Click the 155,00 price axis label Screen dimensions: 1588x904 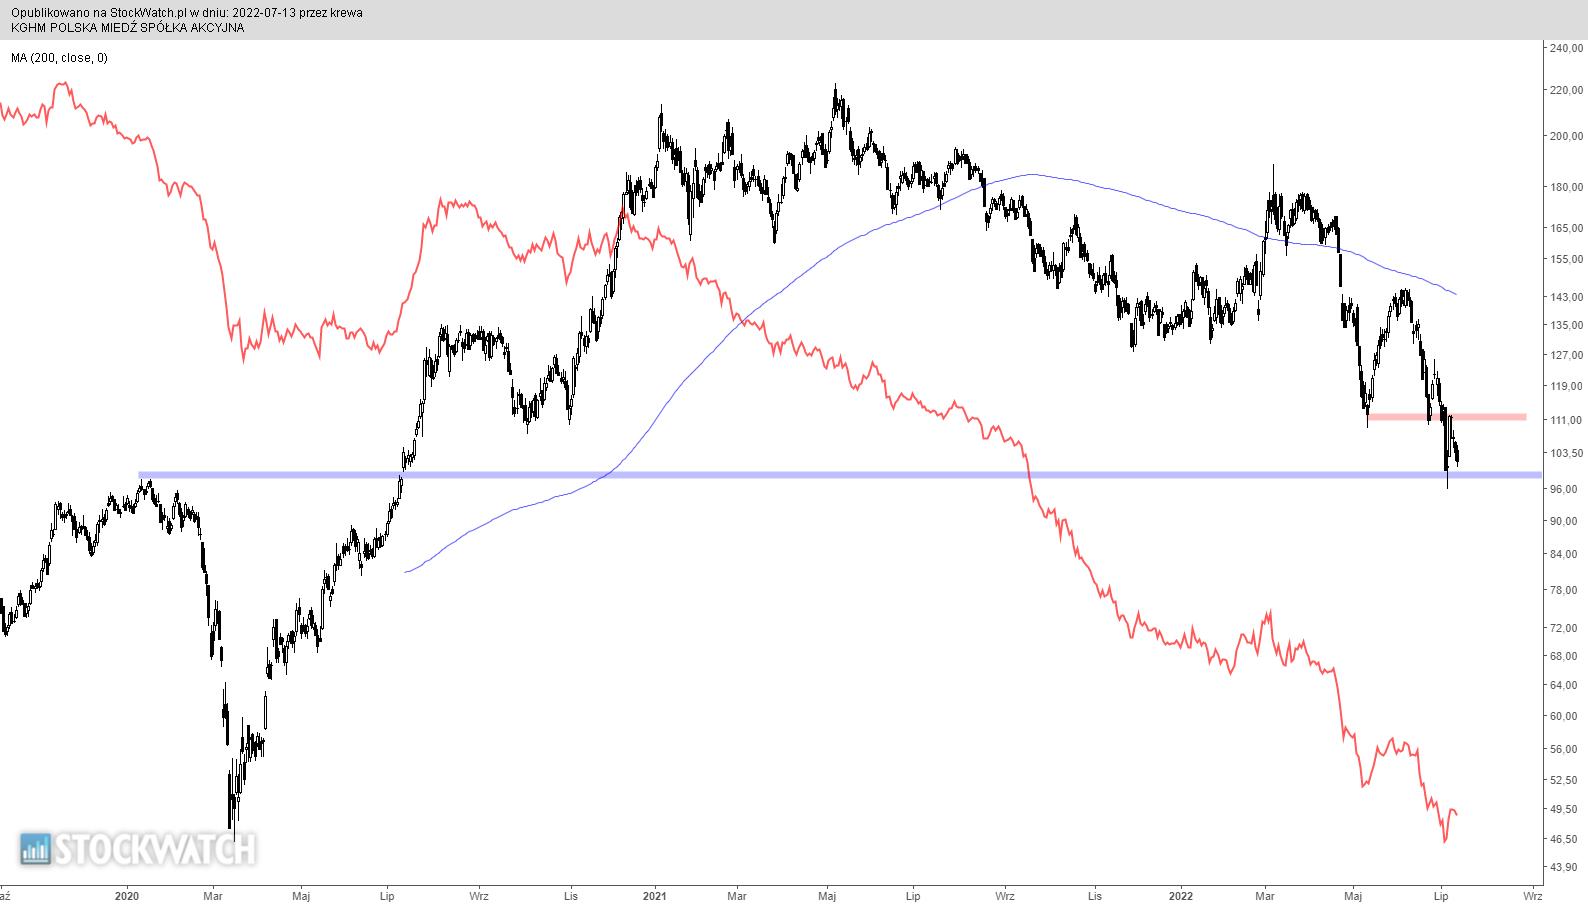pos(1566,260)
